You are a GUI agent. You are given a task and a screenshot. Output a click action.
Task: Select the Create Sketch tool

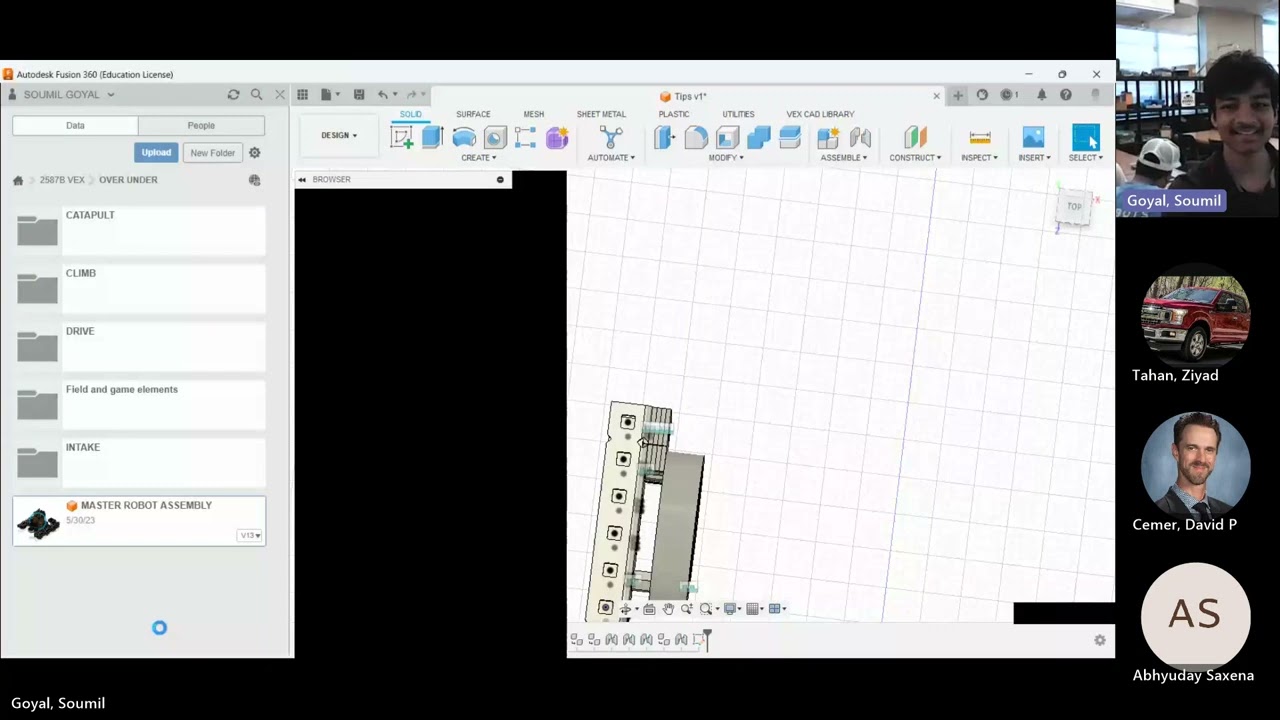[x=402, y=138]
